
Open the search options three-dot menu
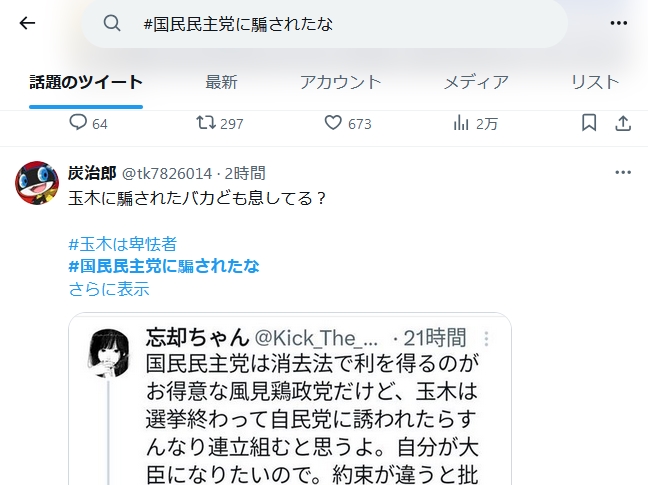(x=619, y=23)
